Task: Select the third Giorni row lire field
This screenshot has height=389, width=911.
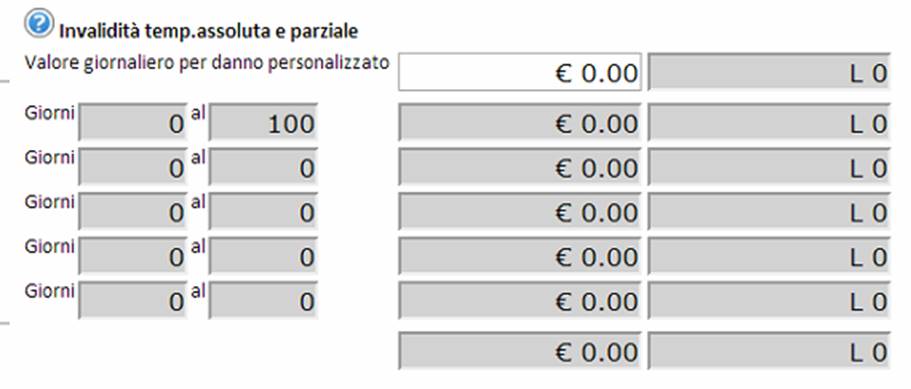Action: pyautogui.click(x=769, y=212)
